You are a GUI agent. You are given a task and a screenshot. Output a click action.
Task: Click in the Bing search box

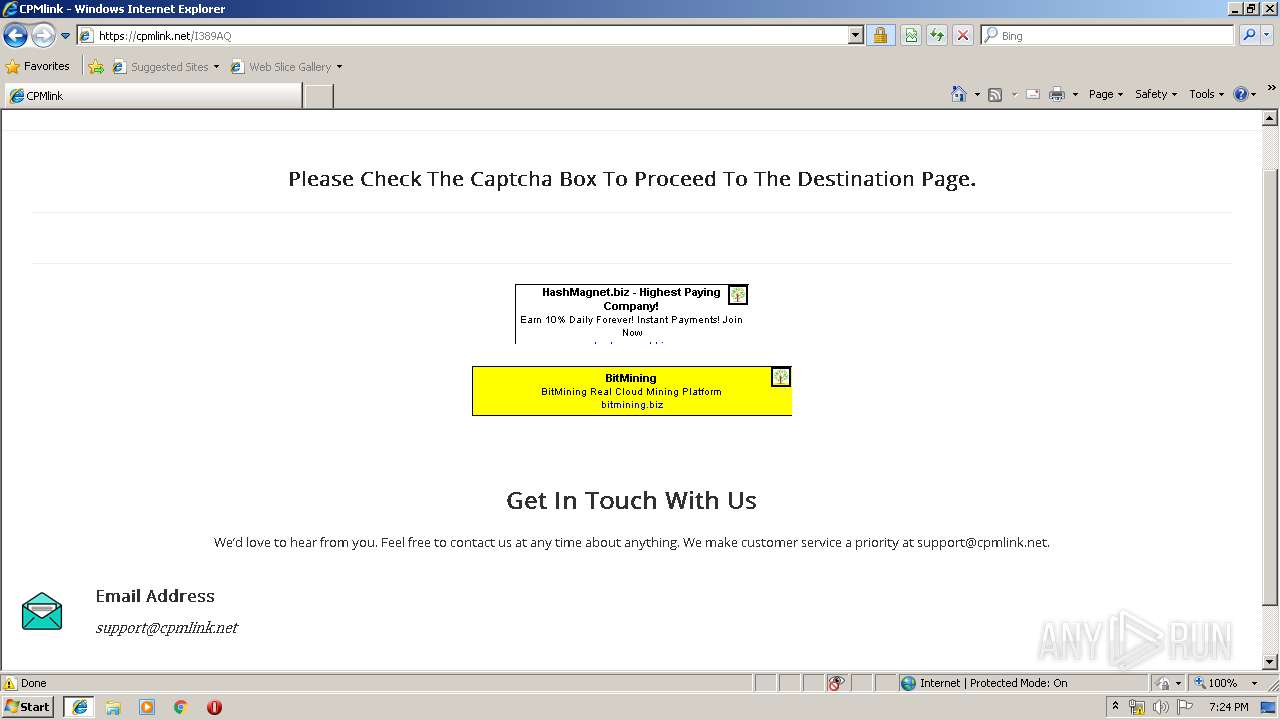(1108, 36)
